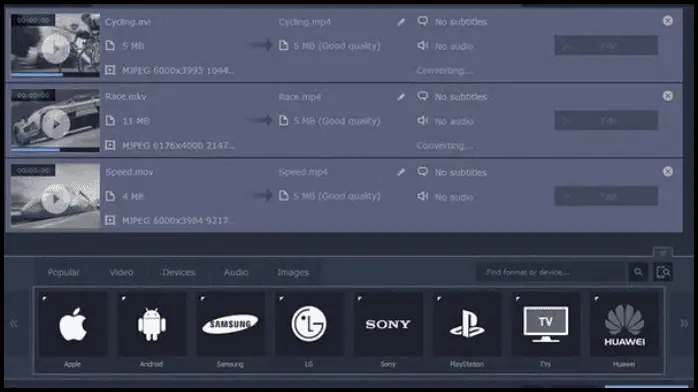Click the MJPEG 6000x3984 info for Speed.mov

(x=178, y=221)
